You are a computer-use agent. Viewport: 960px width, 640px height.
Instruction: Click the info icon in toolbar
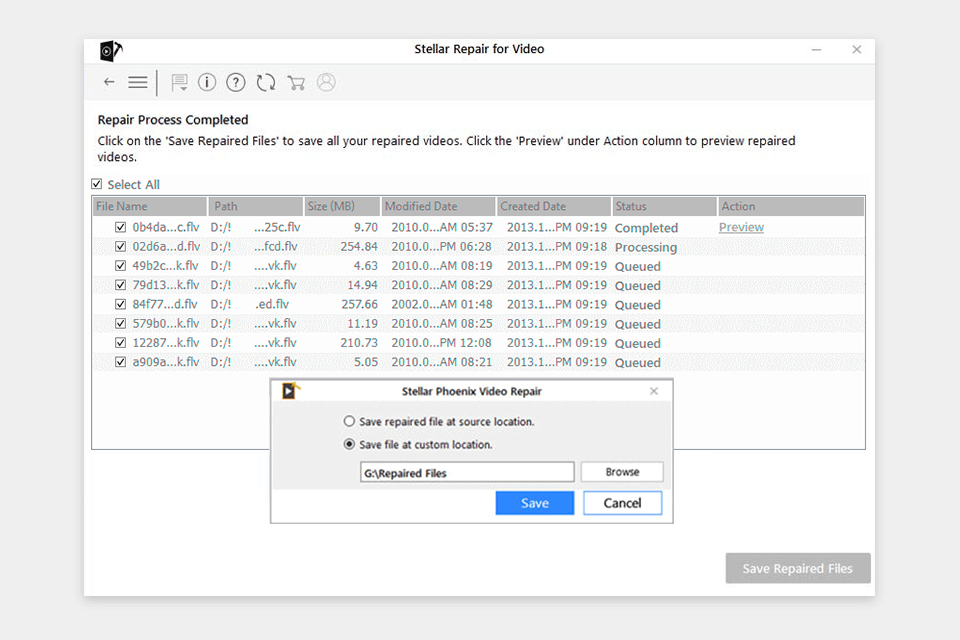pos(207,83)
